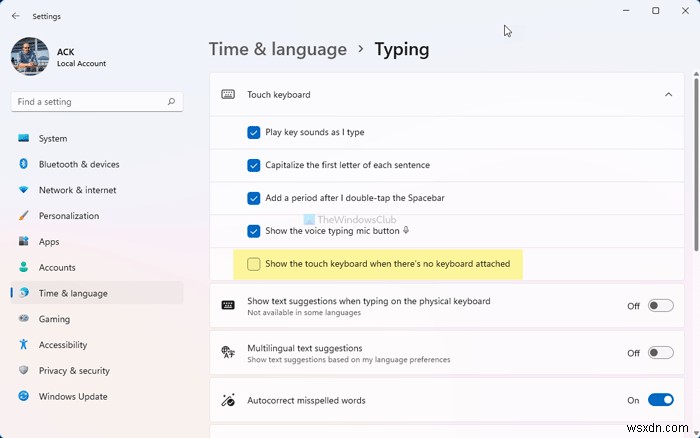Turn off Autocorrect misspelled words toggle
The width and height of the screenshot is (700, 438).
(661, 400)
